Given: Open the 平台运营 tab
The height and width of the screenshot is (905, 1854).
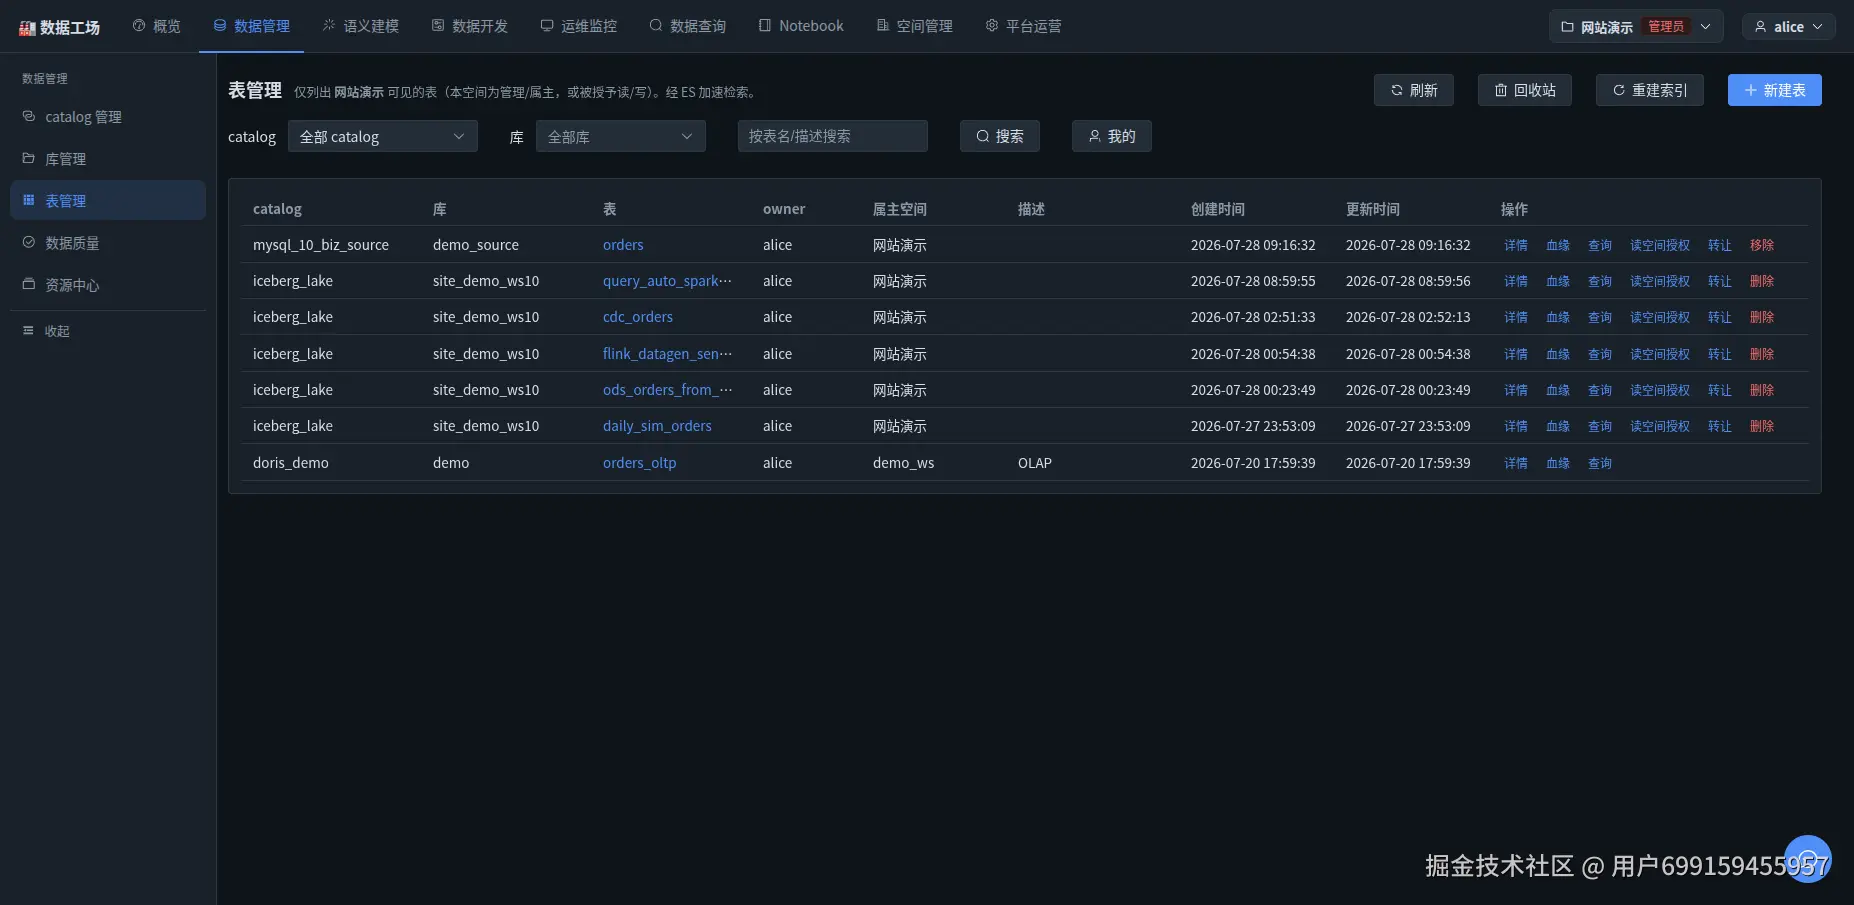Looking at the screenshot, I should (x=1024, y=26).
